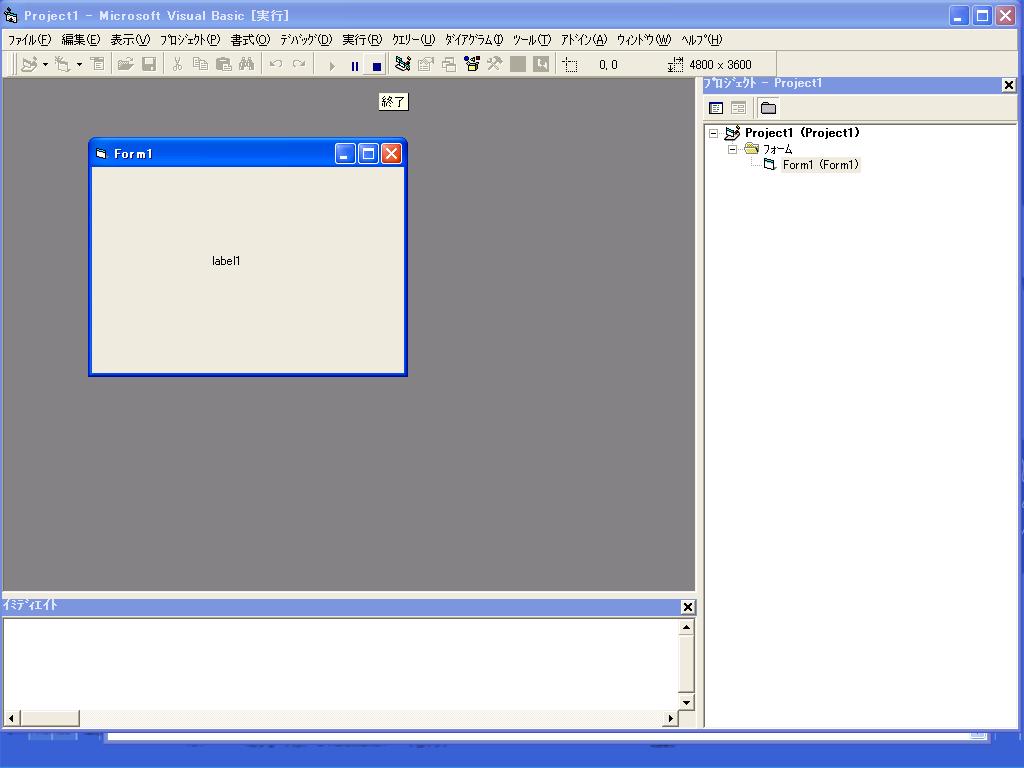Close the running Form1 window
Viewport: 1024px width, 768px height.
[x=391, y=153]
